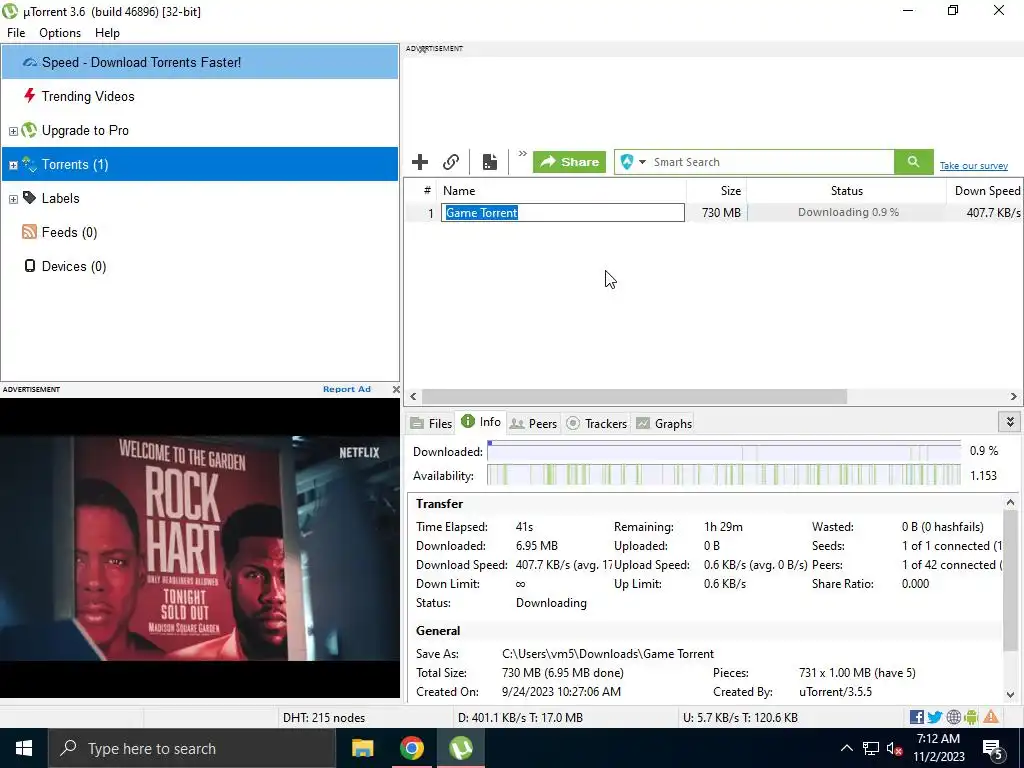1024x768 pixels.
Task: Click the torrent list scroll left arrow
Action: pyautogui.click(x=413, y=396)
